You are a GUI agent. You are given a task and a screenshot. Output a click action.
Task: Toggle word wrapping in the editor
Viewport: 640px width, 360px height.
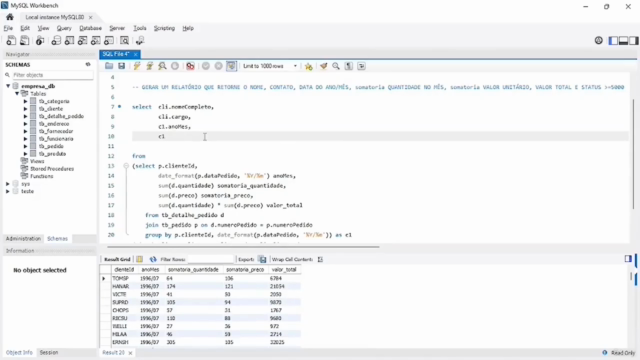tap(361, 66)
